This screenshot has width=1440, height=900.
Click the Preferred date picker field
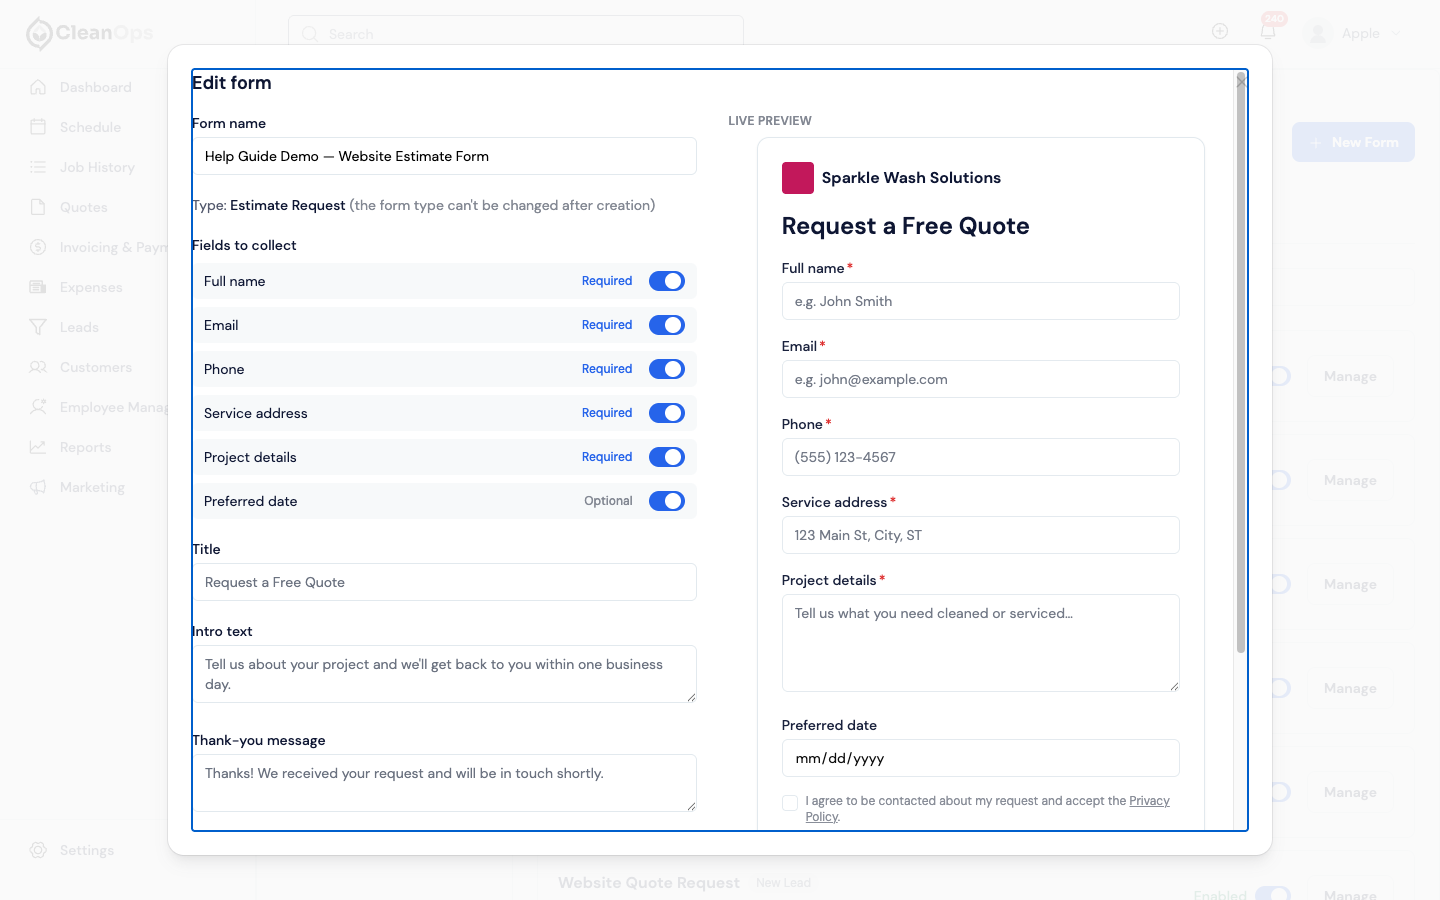980,758
